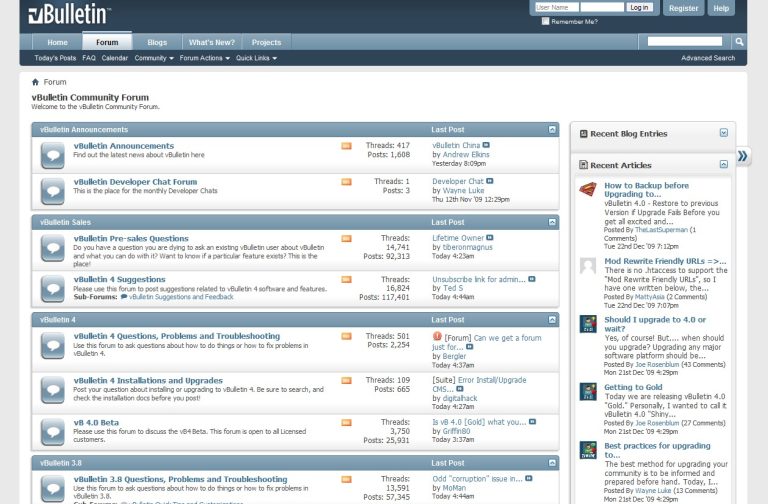Image resolution: width=768 pixels, height=504 pixels.
Task: Click the vBulletin 4 Suggestions forum icon
Action: click(53, 287)
